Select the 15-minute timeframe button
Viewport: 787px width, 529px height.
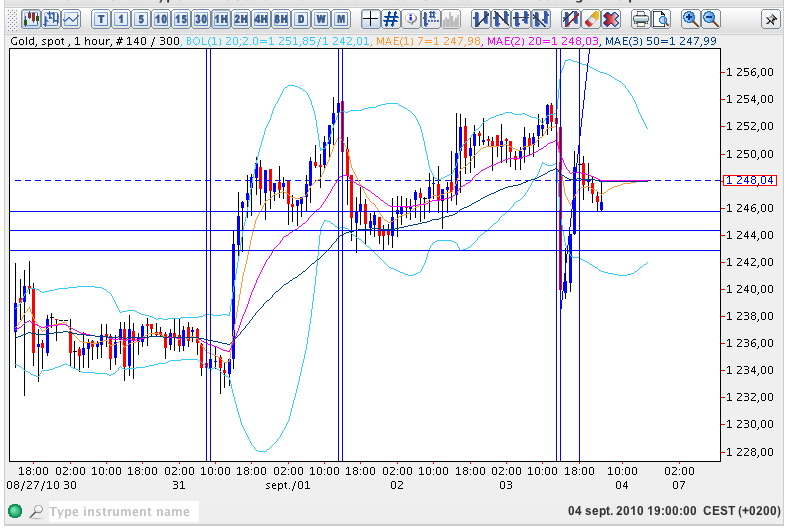click(181, 19)
